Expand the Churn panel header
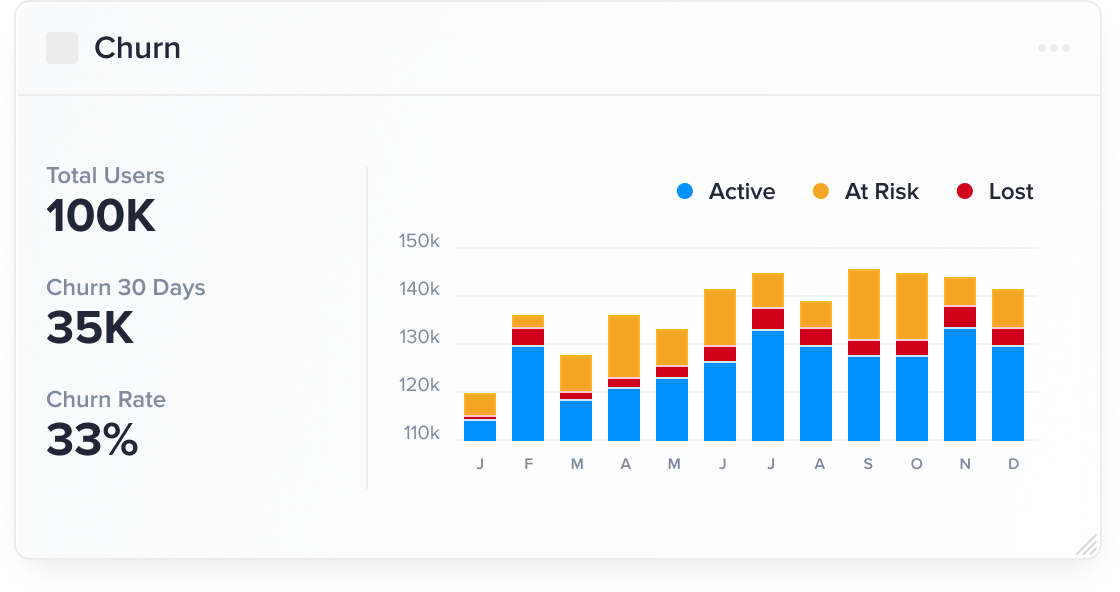Screen dimensions: 1120x592 coord(136,47)
